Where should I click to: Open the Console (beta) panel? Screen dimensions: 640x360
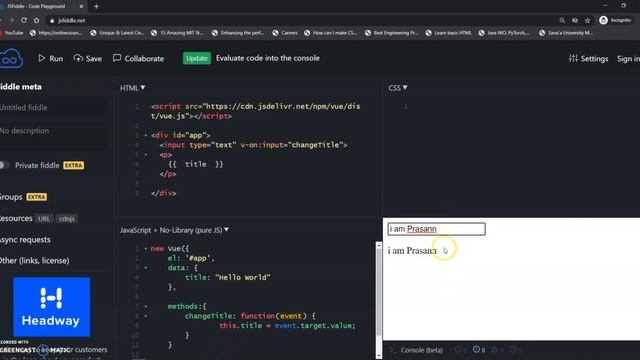pyautogui.click(x=422, y=350)
